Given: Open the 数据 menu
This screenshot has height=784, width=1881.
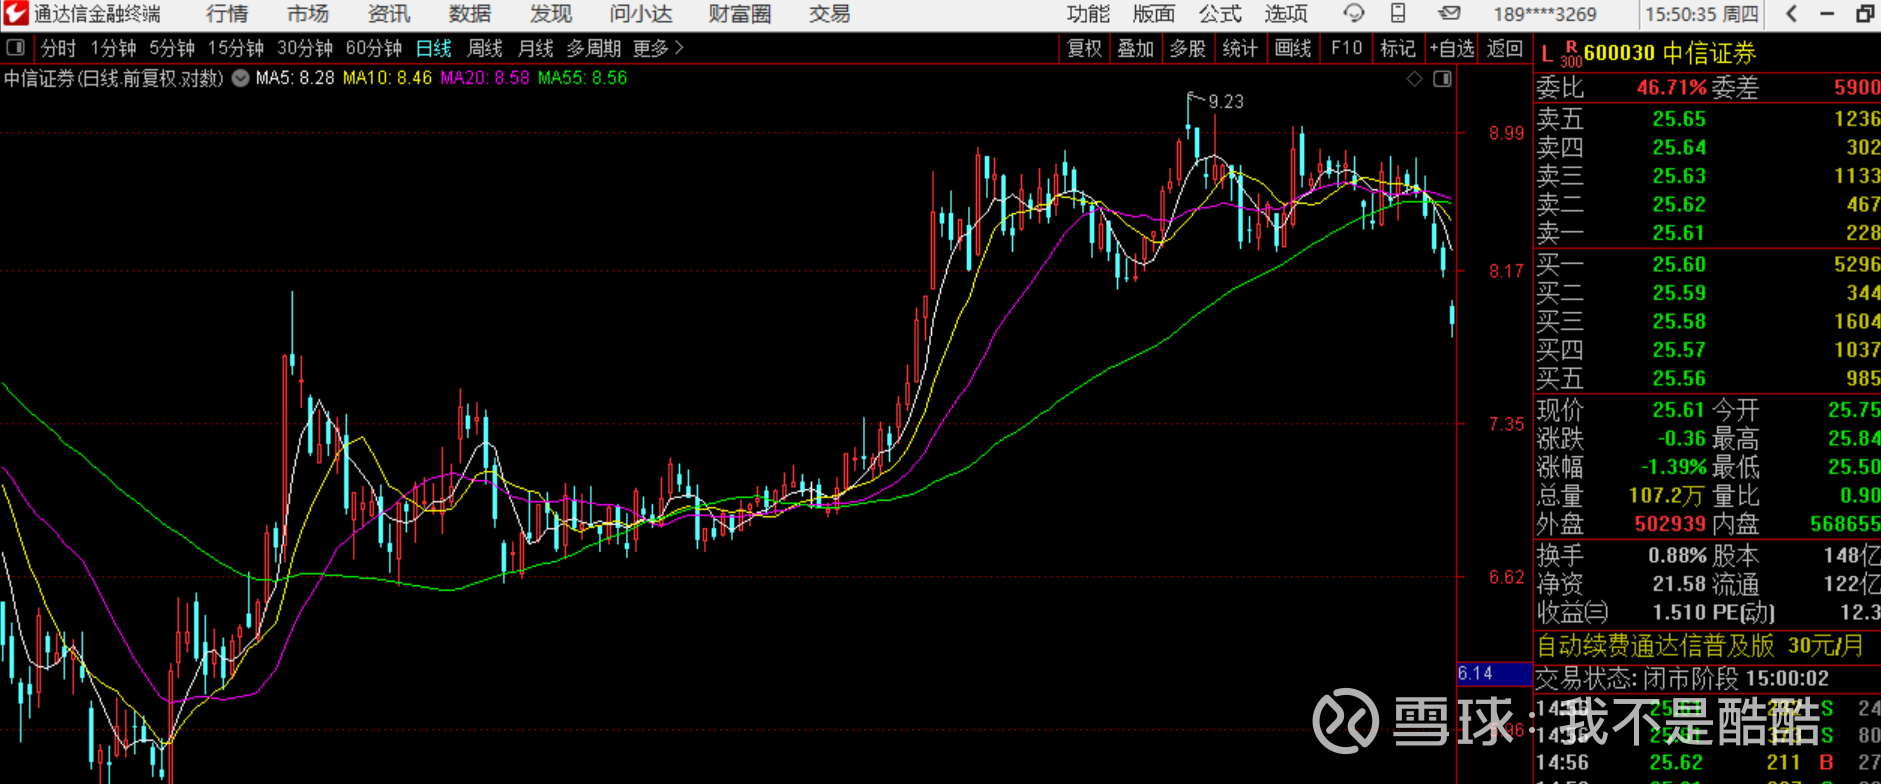Looking at the screenshot, I should click(x=470, y=14).
